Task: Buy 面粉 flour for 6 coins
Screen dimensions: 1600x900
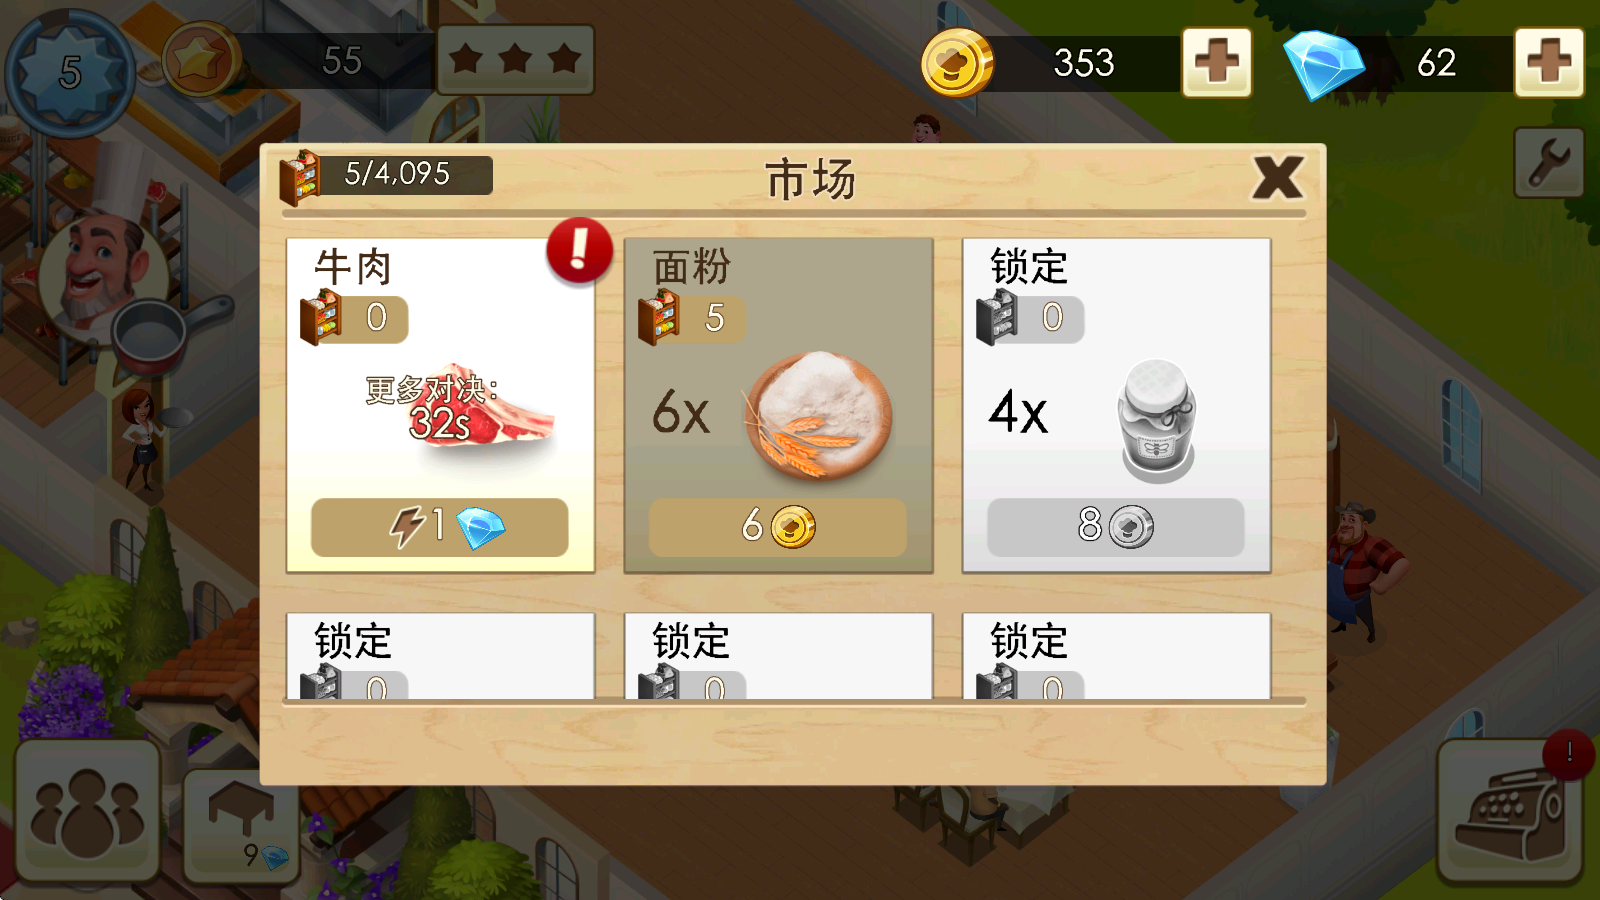Action: (778, 527)
